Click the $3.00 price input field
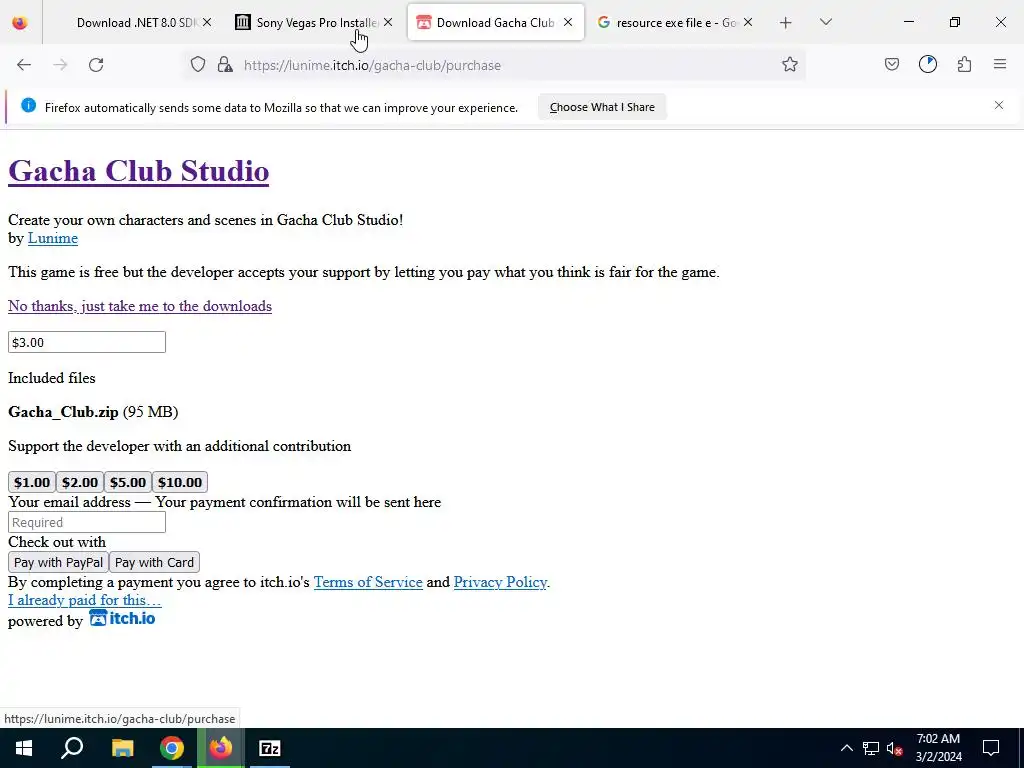The image size is (1024, 768). [87, 342]
